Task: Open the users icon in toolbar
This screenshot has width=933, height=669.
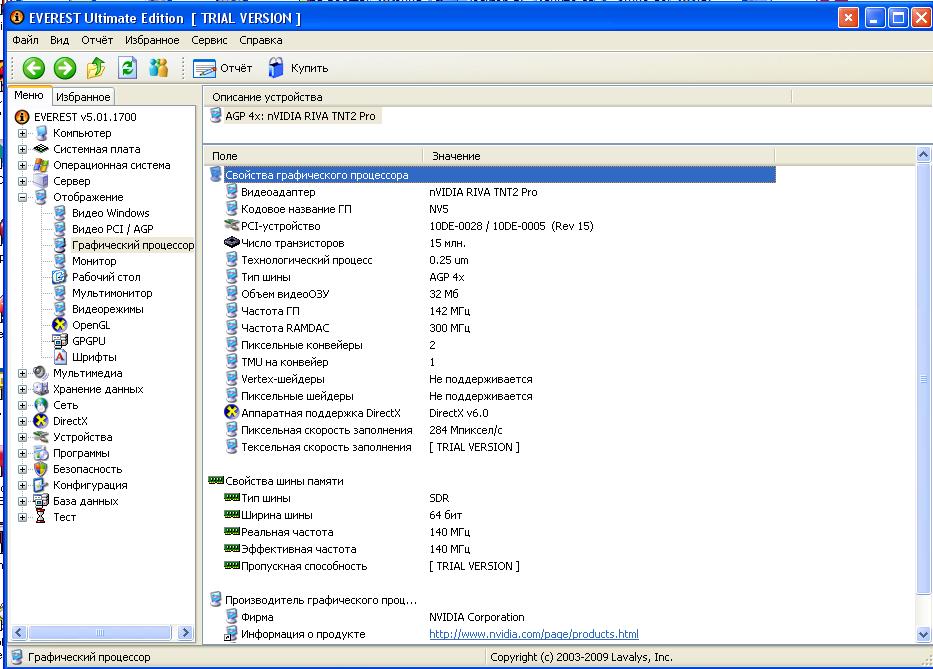Action: (x=158, y=68)
